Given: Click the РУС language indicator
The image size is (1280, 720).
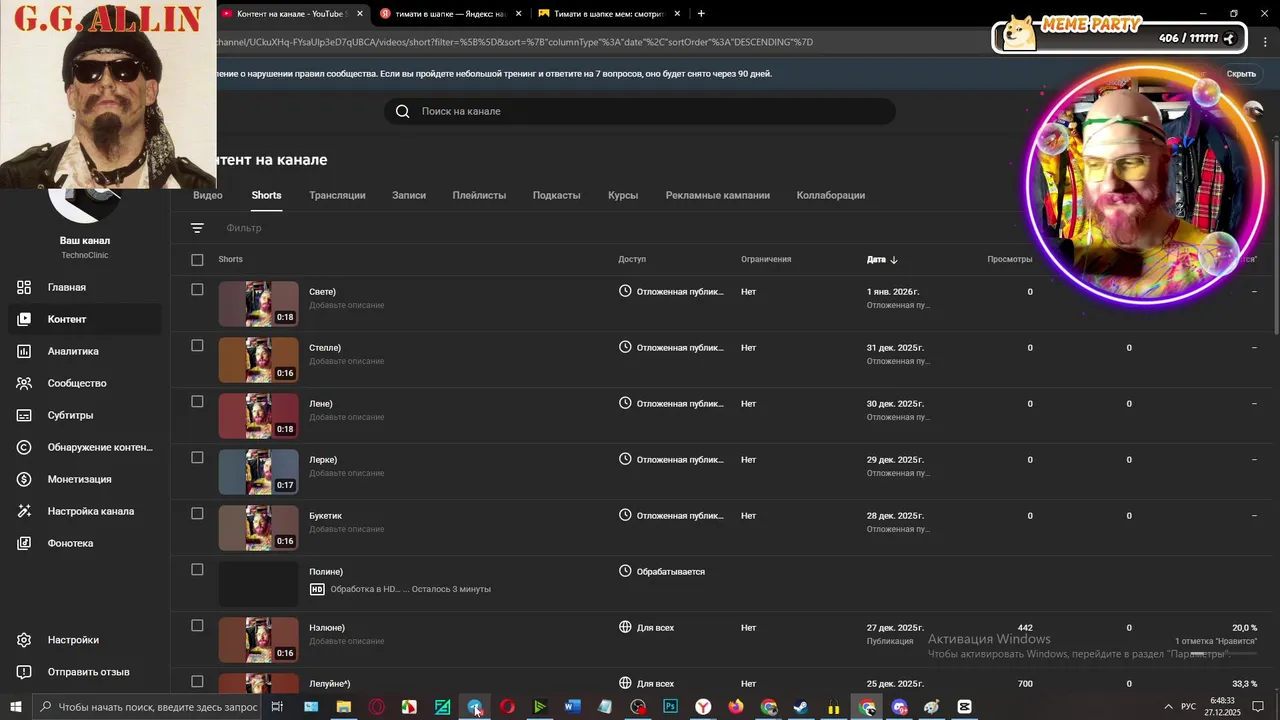Looking at the screenshot, I should coord(1189,707).
